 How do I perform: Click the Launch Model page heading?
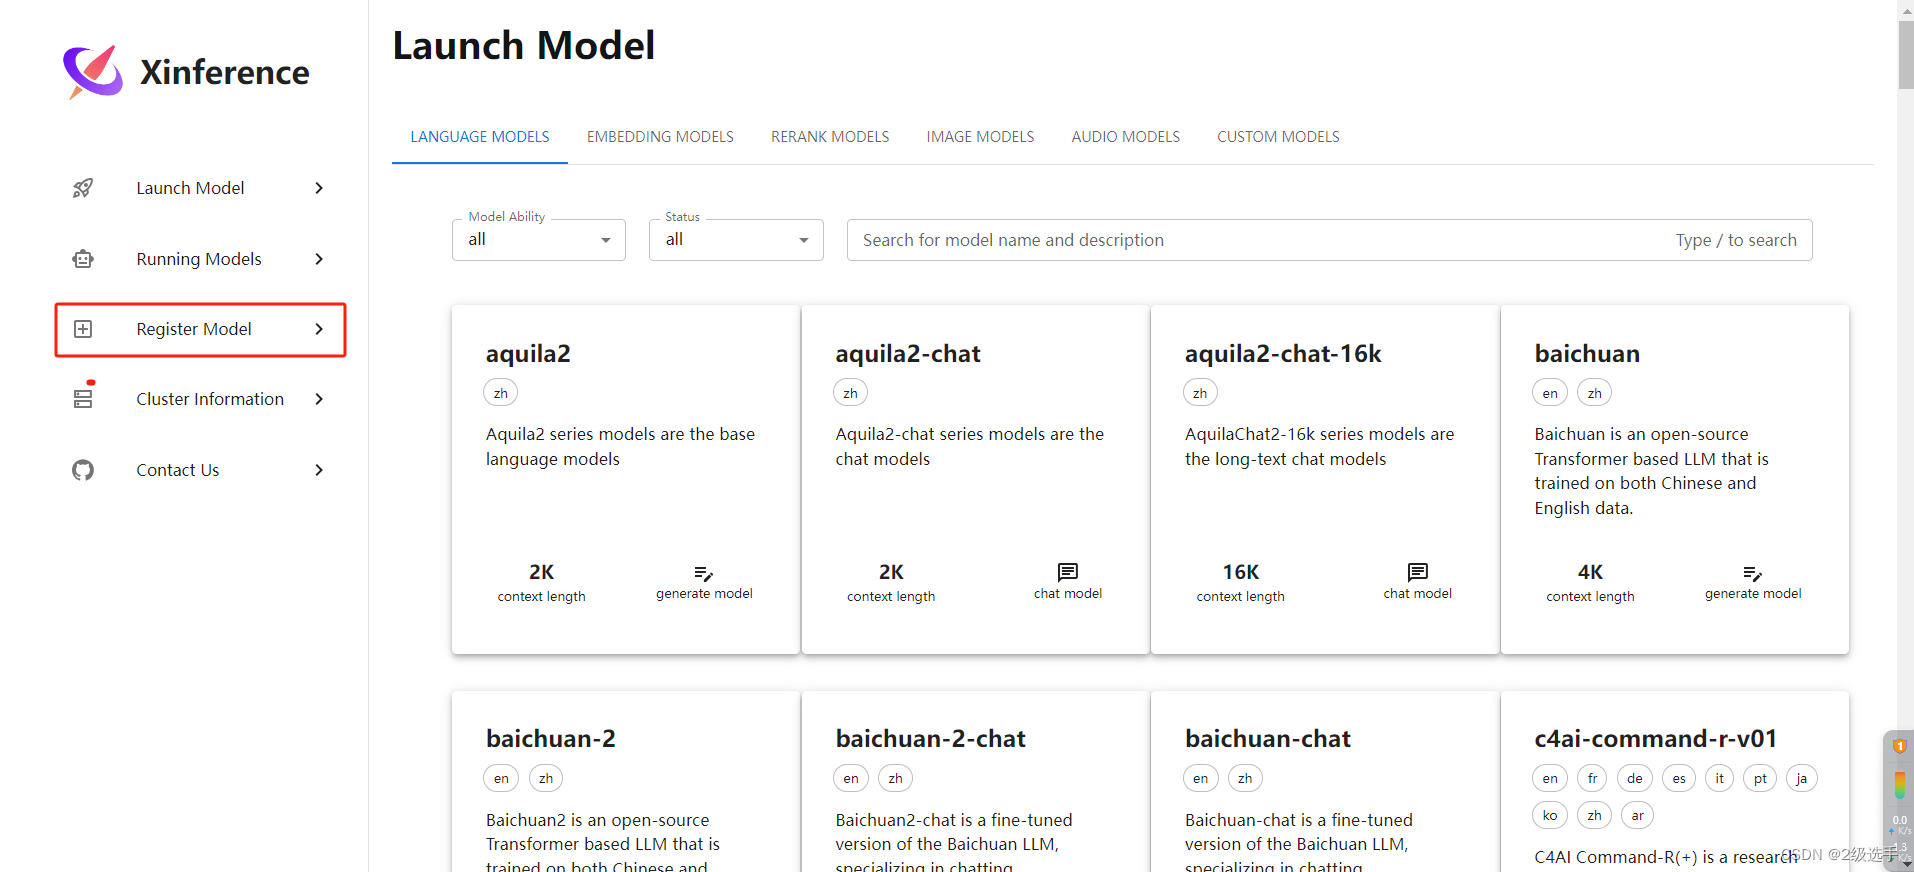[x=524, y=46]
